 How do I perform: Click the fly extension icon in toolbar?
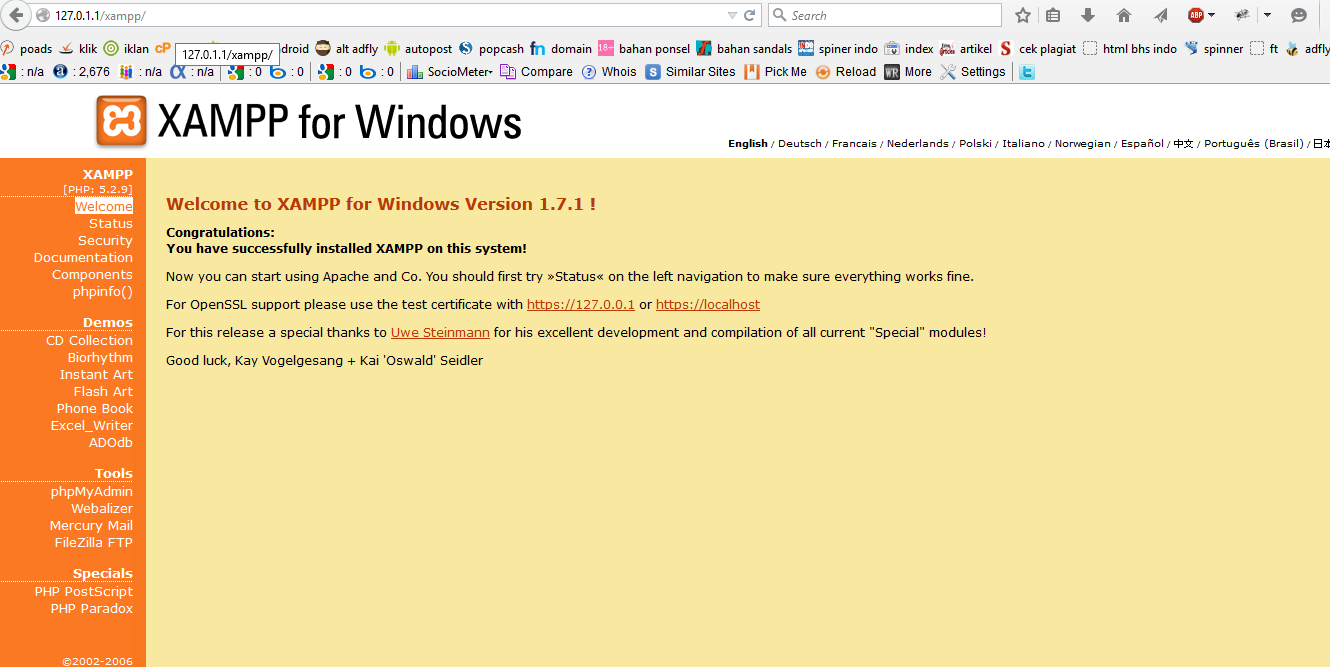(x=1242, y=15)
